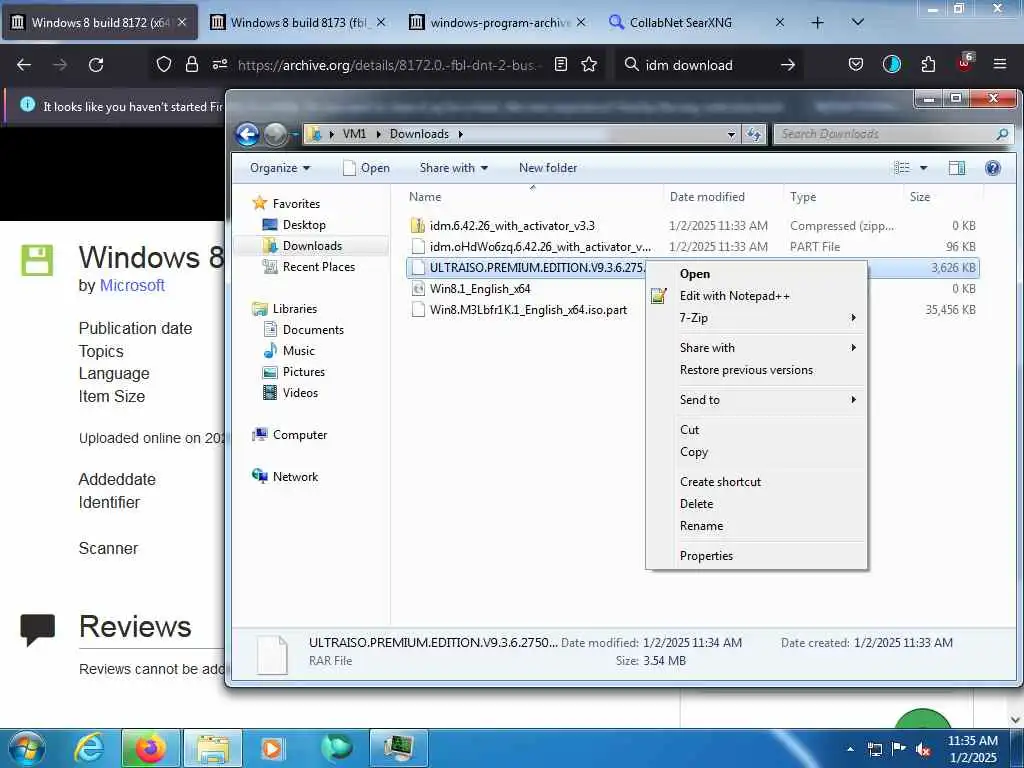
Task: Click the search go arrow next to idm download
Action: (788, 65)
